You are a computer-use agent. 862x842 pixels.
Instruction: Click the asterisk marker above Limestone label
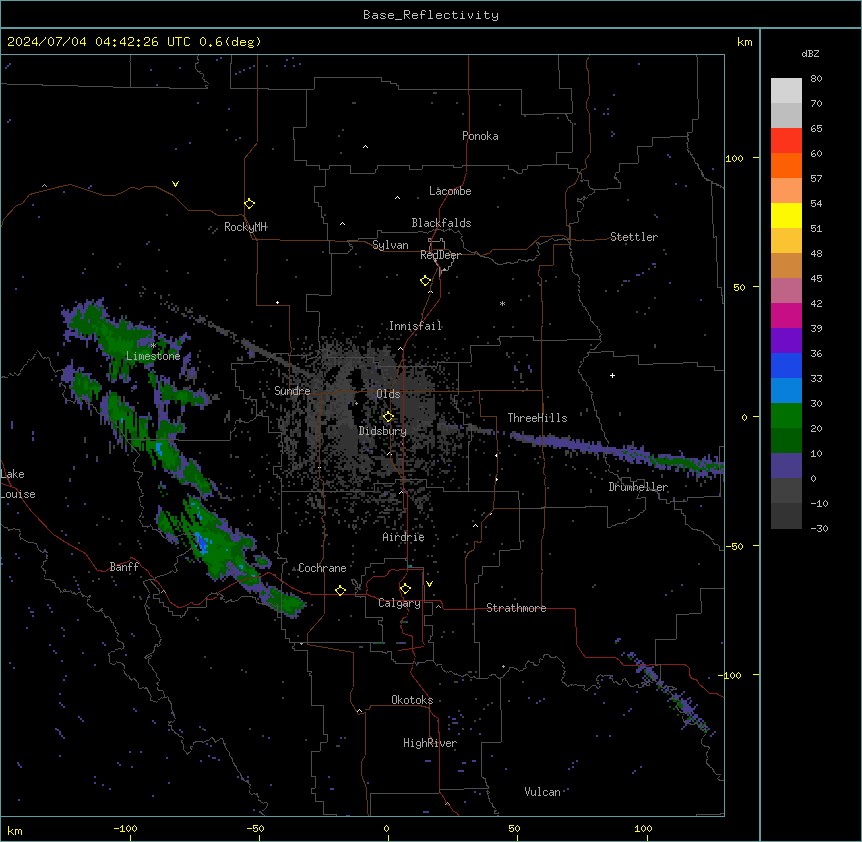click(153, 346)
